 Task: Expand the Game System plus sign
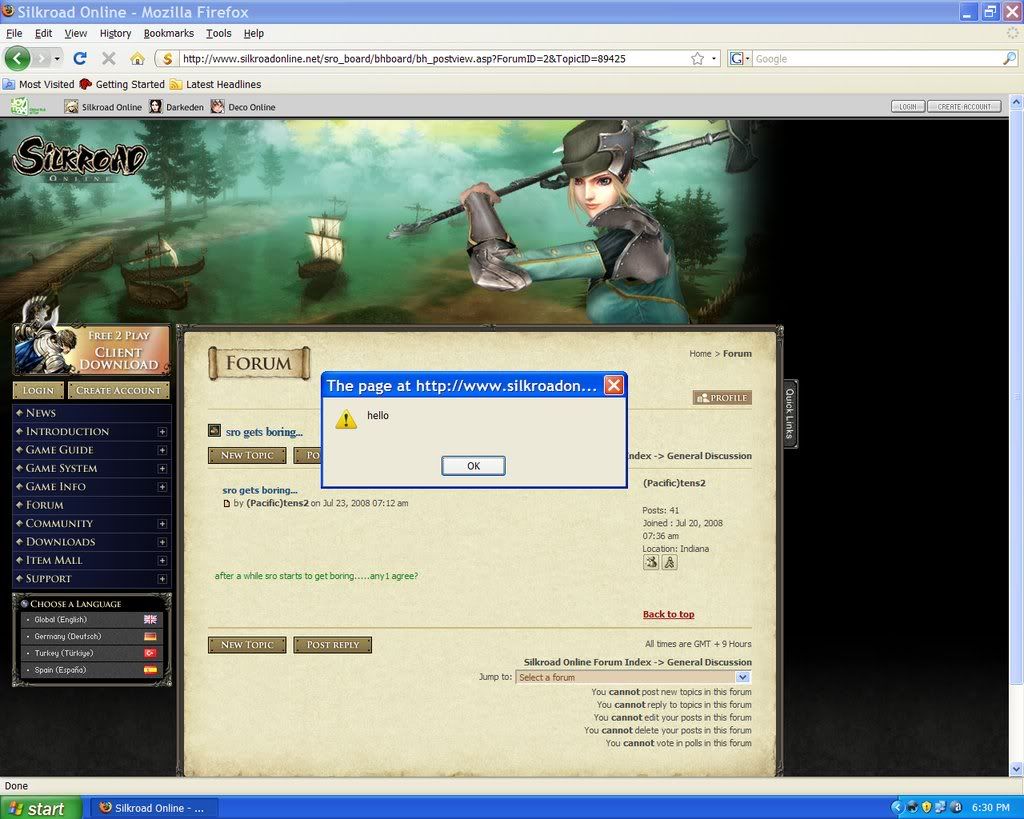point(162,468)
